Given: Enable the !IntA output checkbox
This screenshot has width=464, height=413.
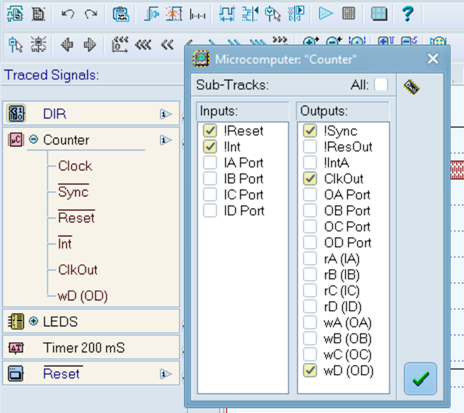Looking at the screenshot, I should pyautogui.click(x=310, y=163).
